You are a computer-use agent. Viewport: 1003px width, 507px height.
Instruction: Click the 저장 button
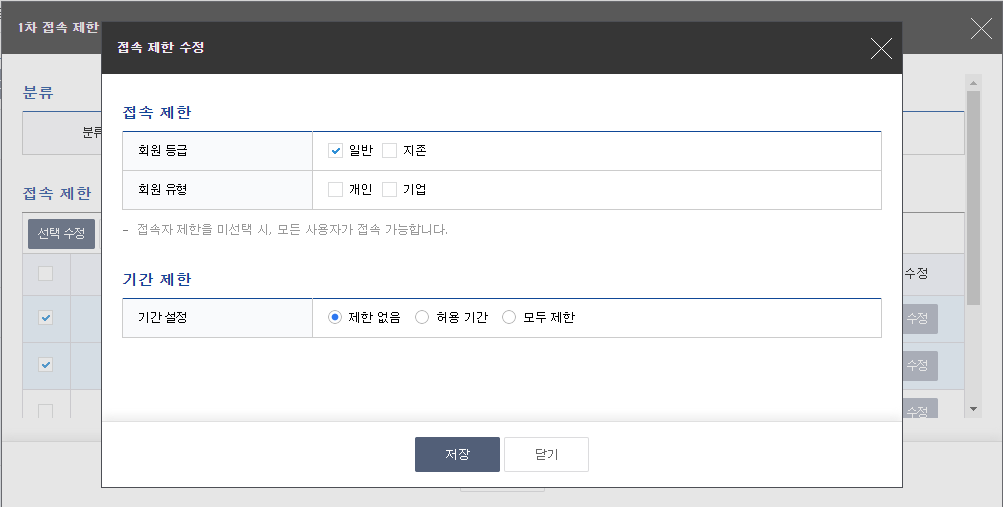coord(457,454)
